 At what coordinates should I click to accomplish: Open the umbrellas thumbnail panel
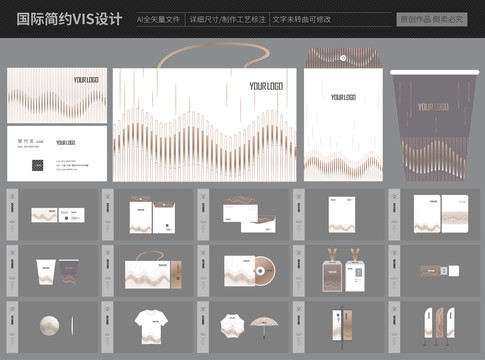pyautogui.click(x=243, y=327)
